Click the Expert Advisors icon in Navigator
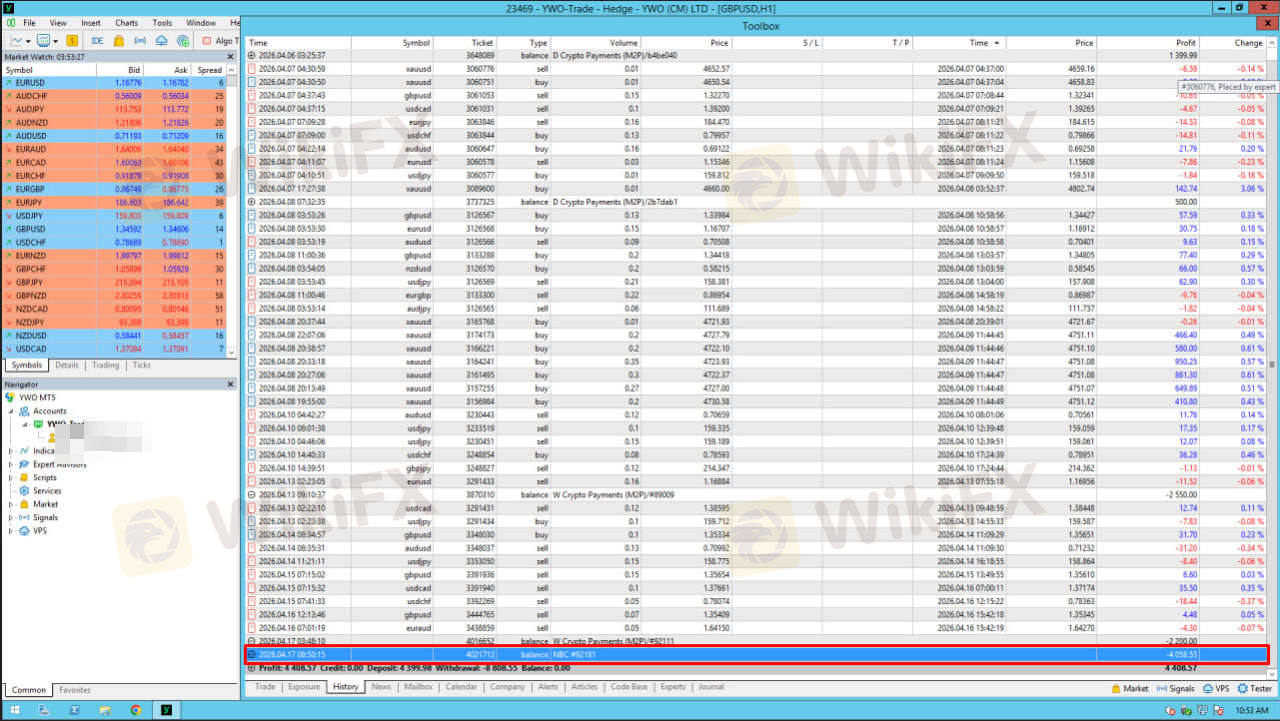Screen dimensions: 1280x721 pos(26,464)
